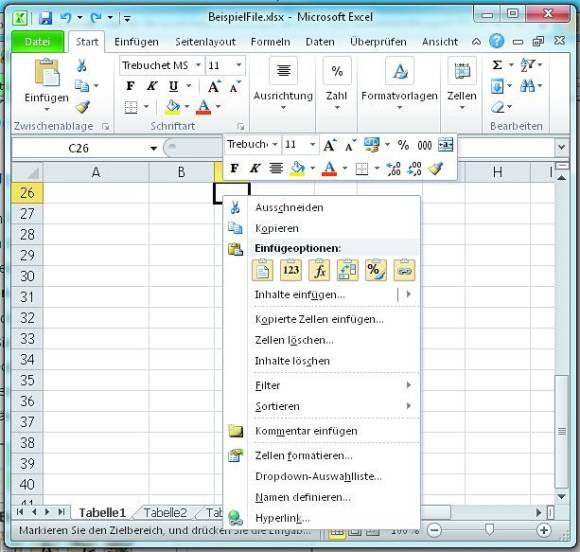Click the Copy icon in Zwischenablage group
The height and width of the screenshot is (552, 580).
(82, 86)
